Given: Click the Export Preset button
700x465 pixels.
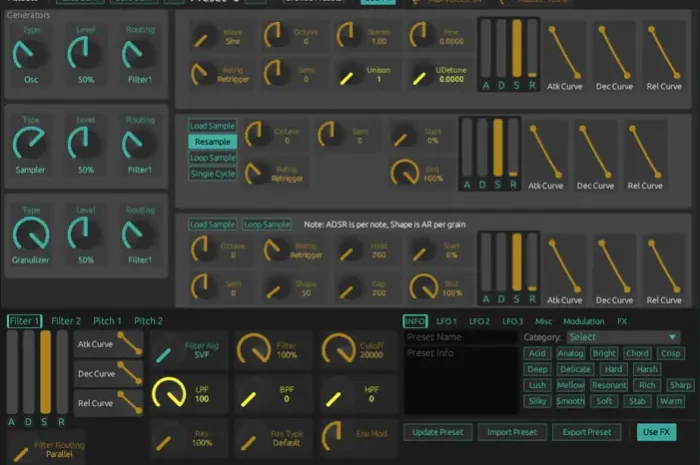Looking at the screenshot, I should pyautogui.click(x=586, y=432).
